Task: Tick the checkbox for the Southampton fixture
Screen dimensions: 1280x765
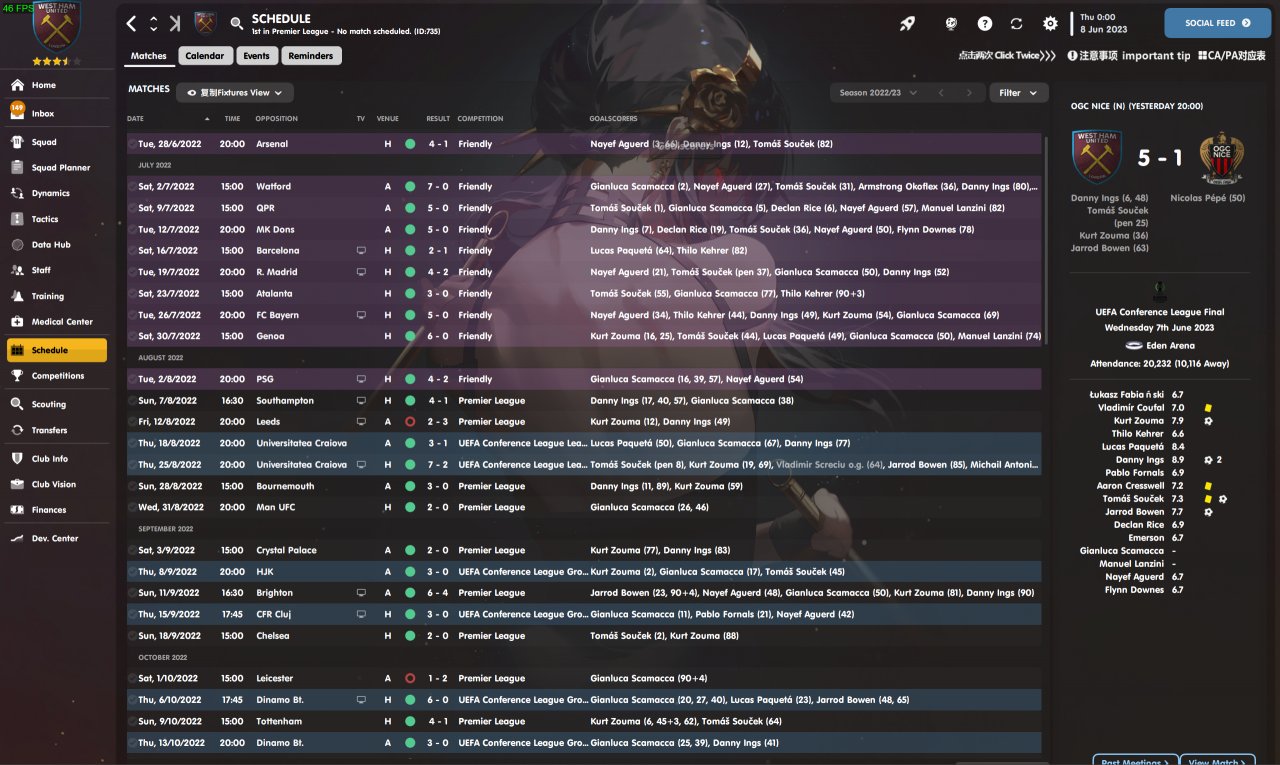Action: pos(133,401)
